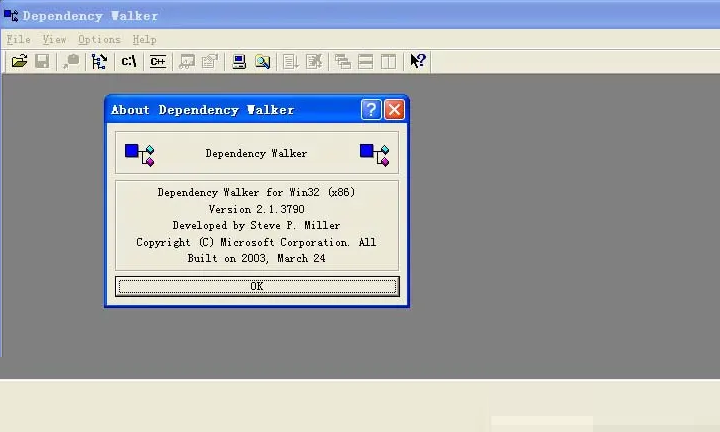Screen dimensions: 720x432
Task: Toggle the Undecorate C++ functions icon
Action: coord(158,61)
